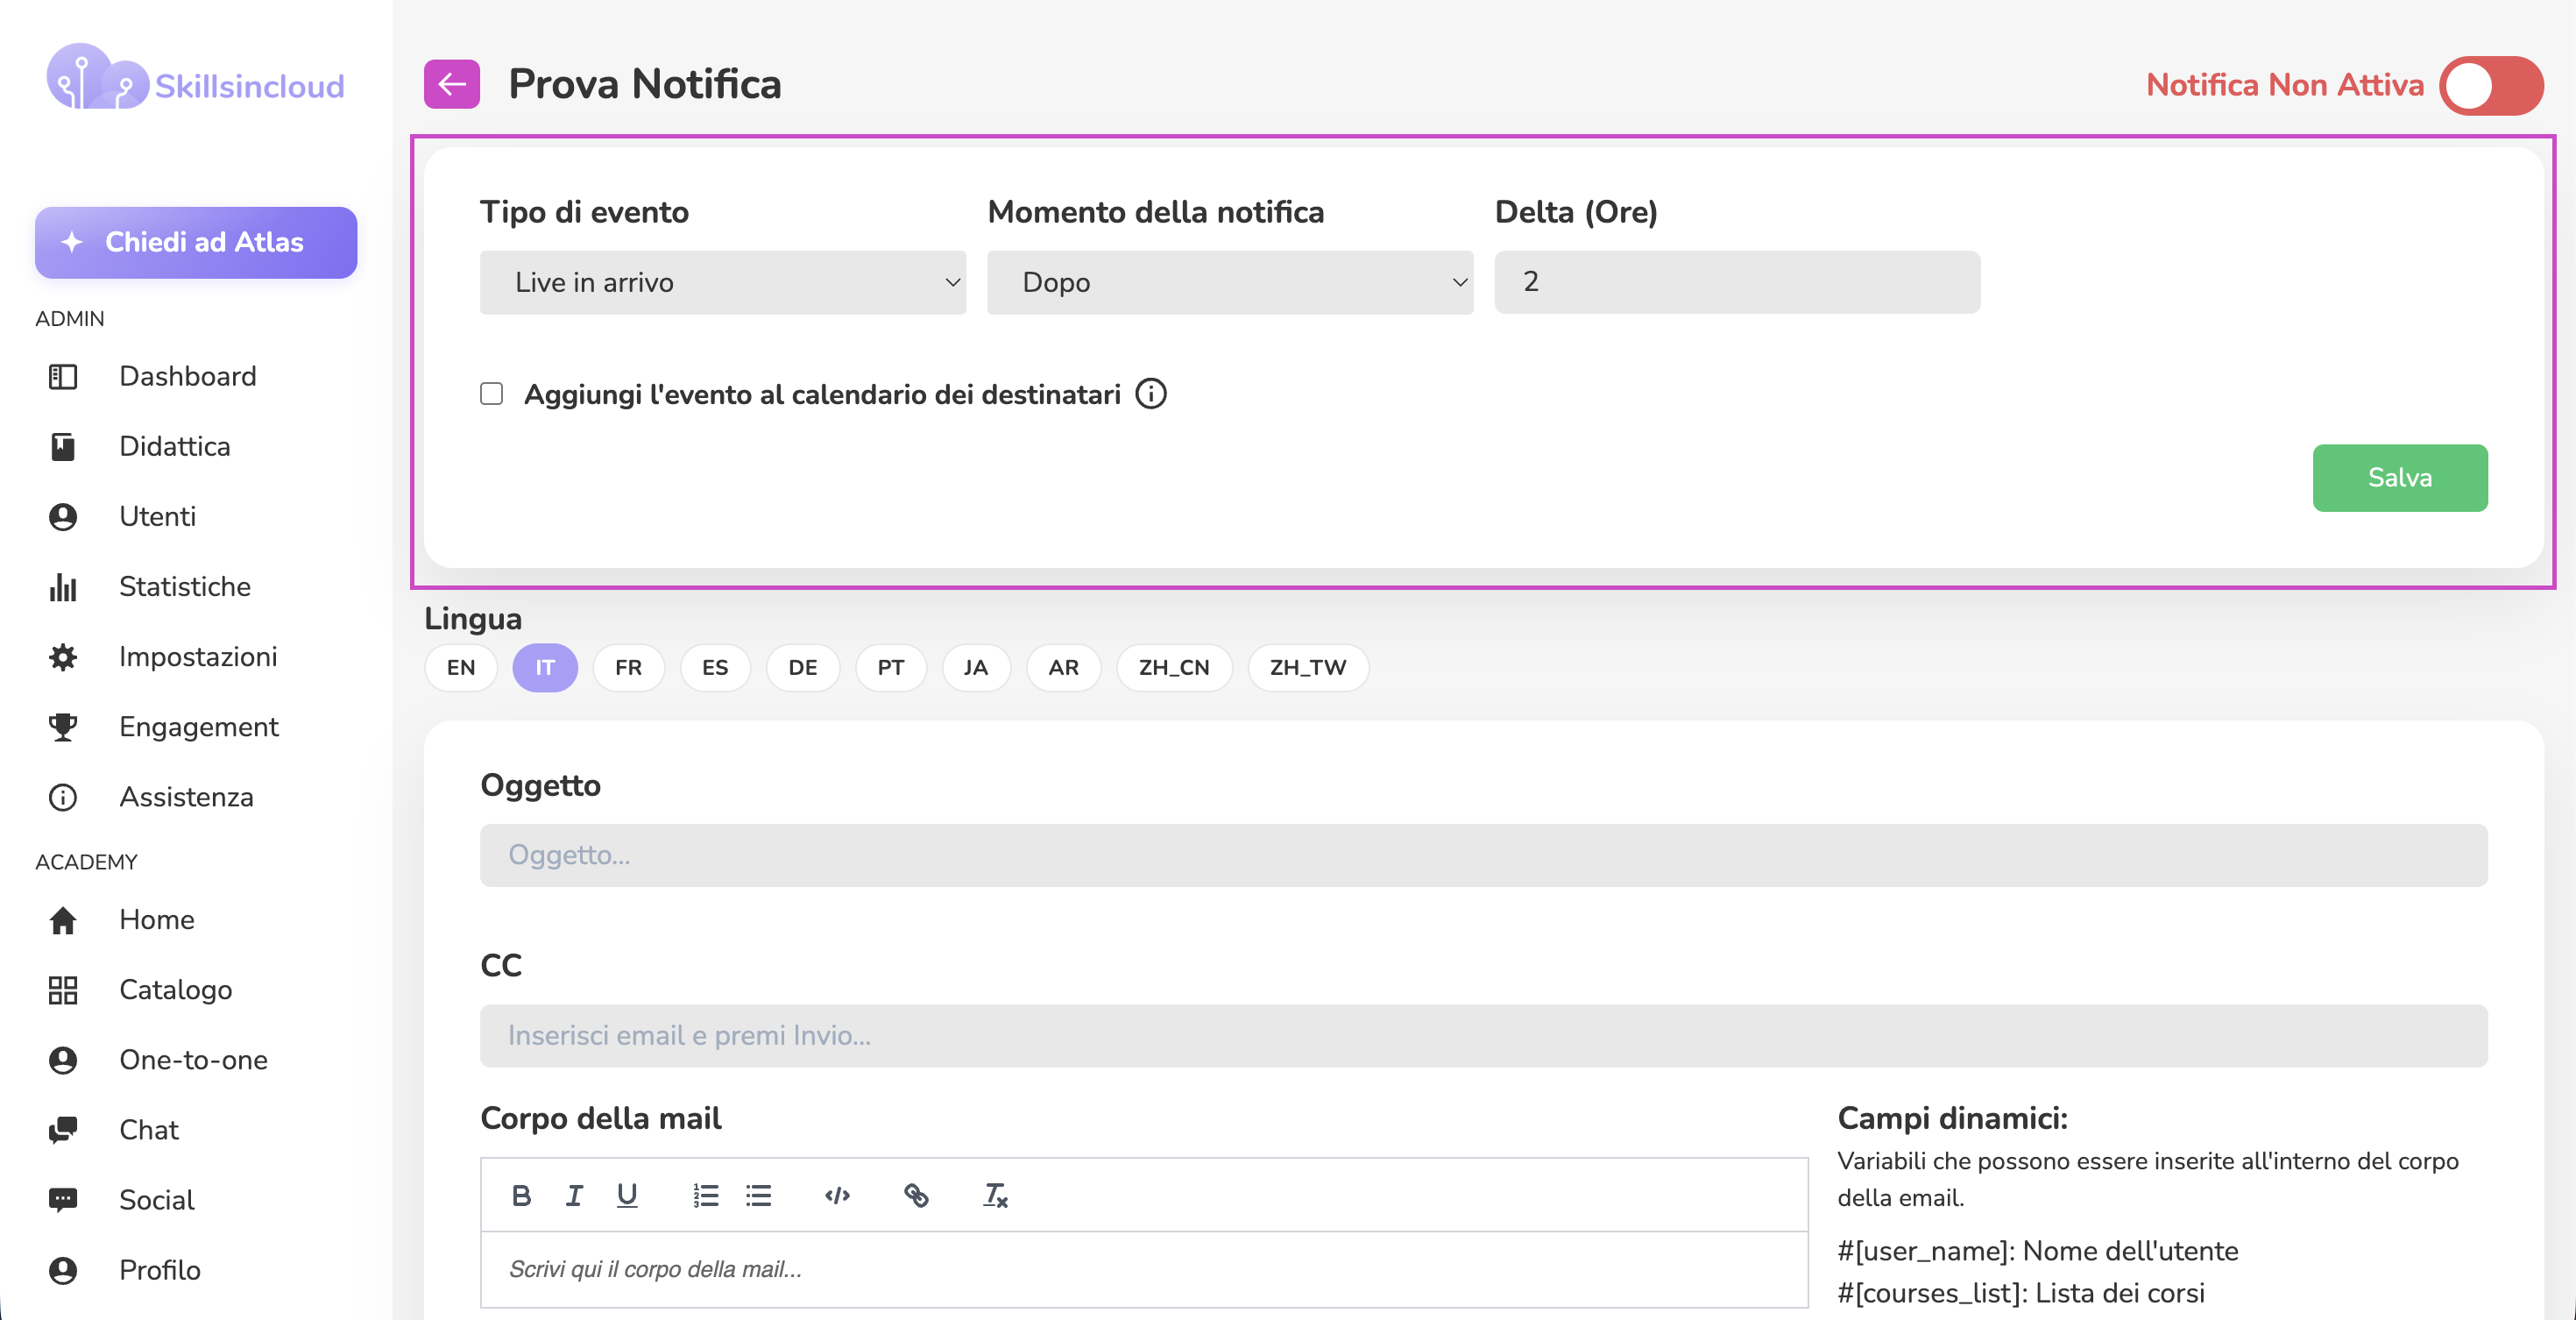Select the IT language tab
Screen dimensions: 2576x1320
click(545, 667)
